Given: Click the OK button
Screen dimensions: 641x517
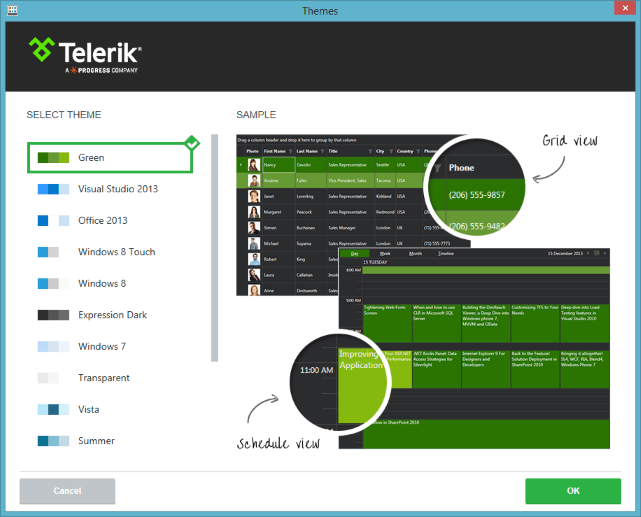Looking at the screenshot, I should [573, 491].
